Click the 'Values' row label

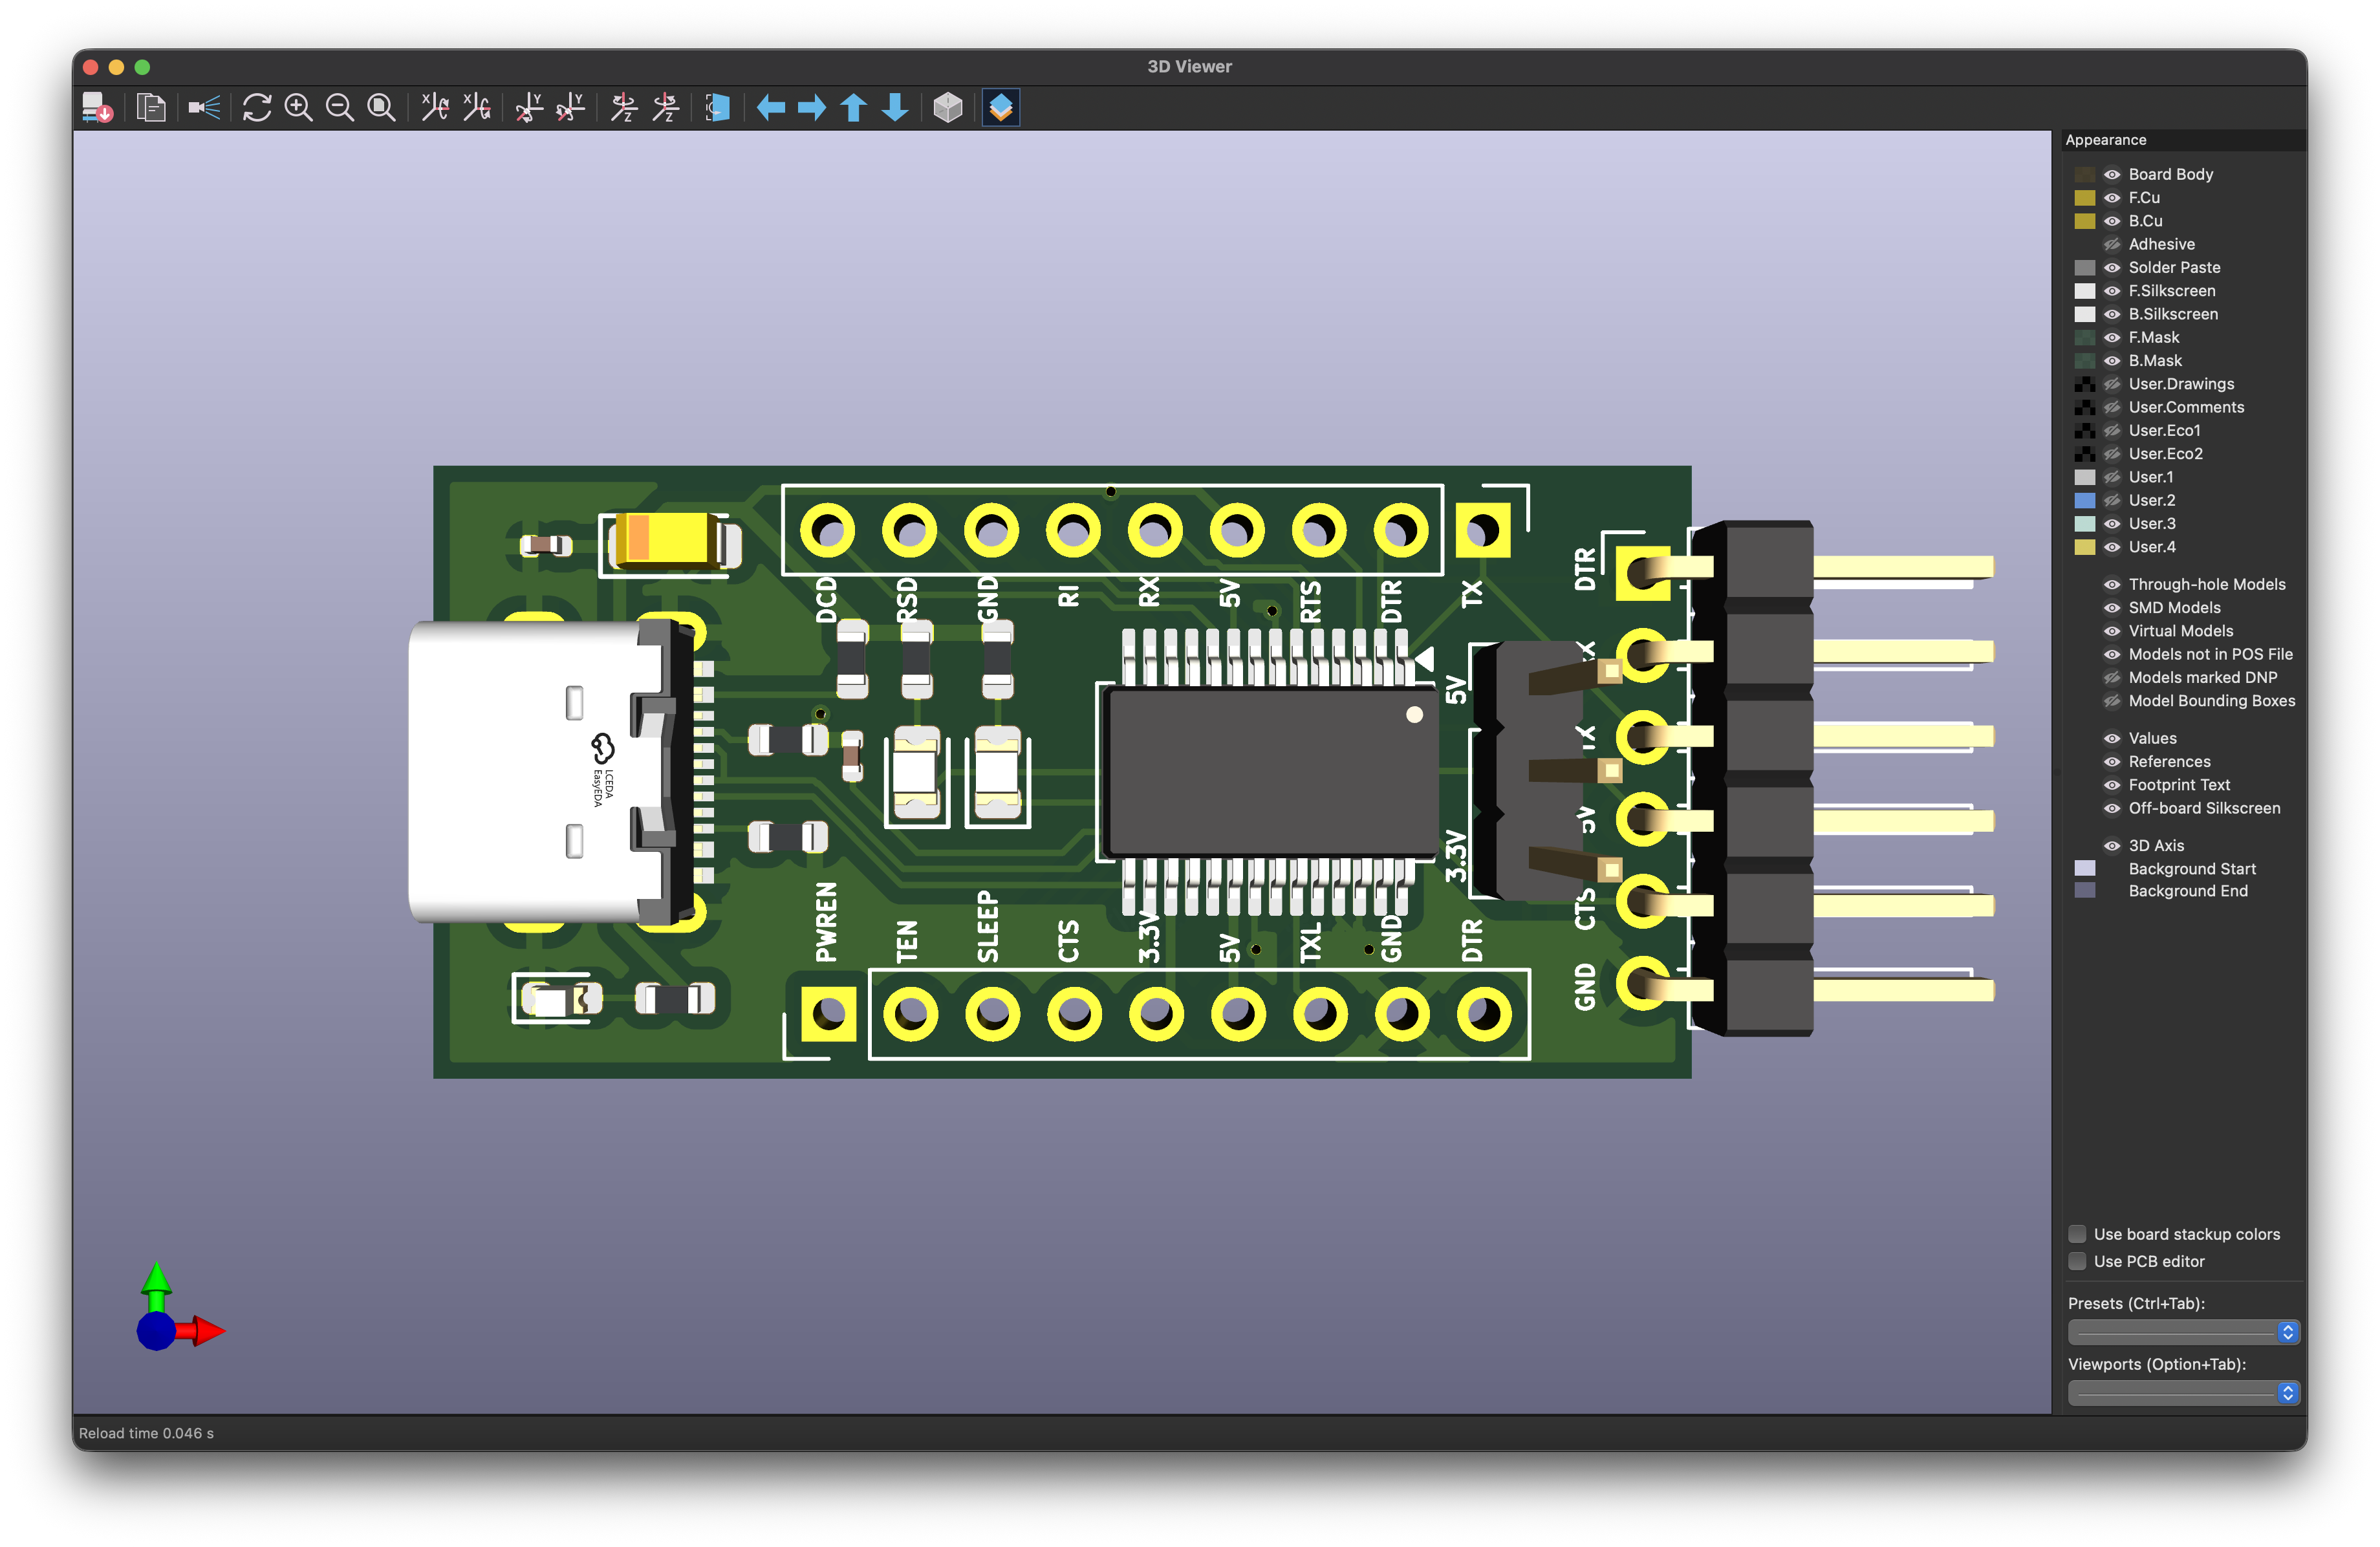(2152, 738)
